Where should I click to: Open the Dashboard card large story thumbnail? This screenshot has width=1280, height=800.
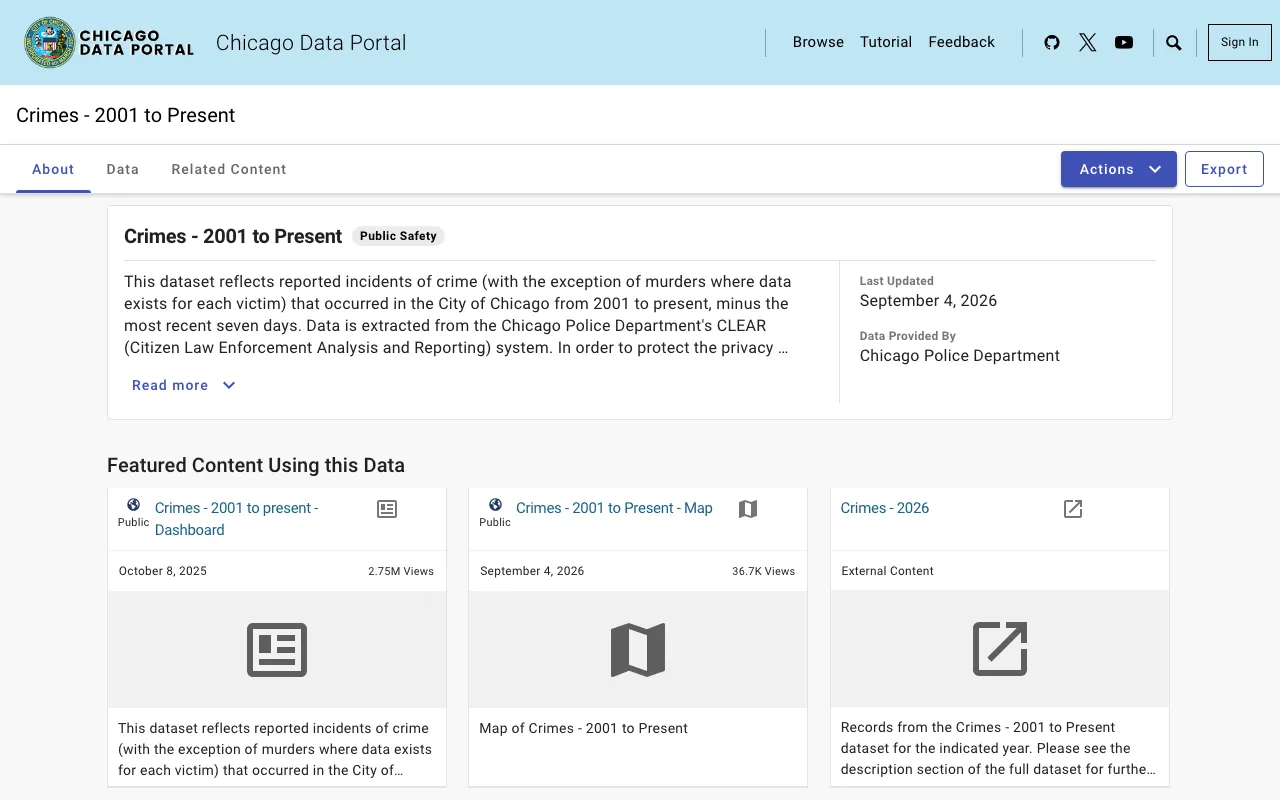(x=277, y=650)
